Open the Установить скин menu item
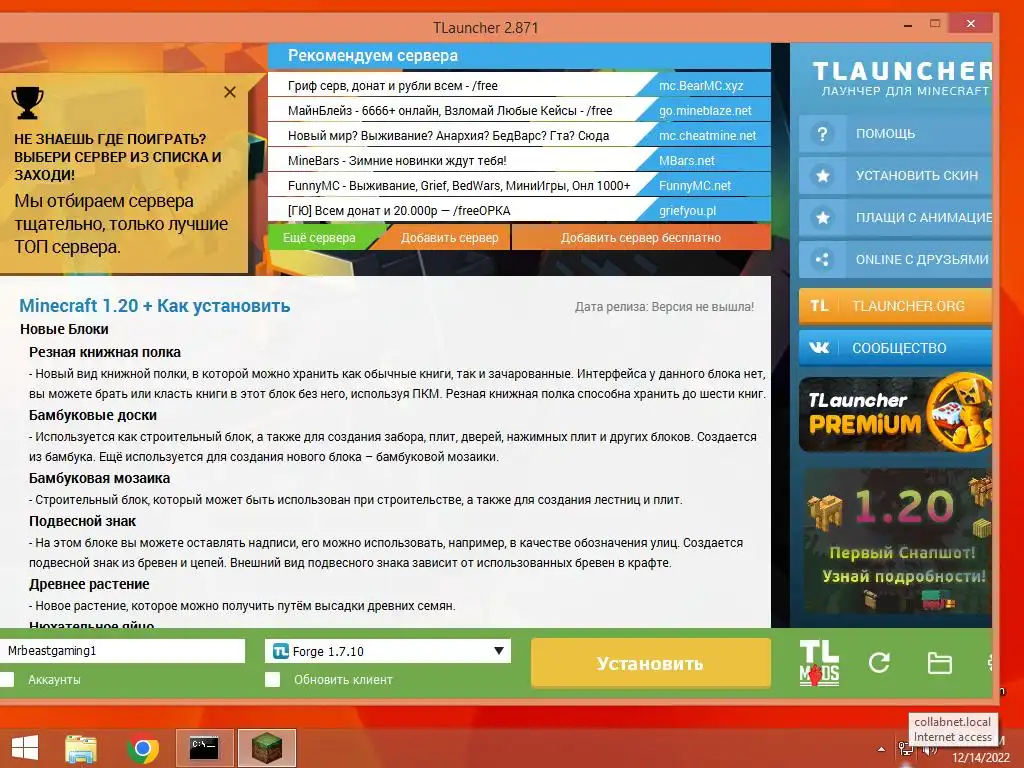 point(895,176)
